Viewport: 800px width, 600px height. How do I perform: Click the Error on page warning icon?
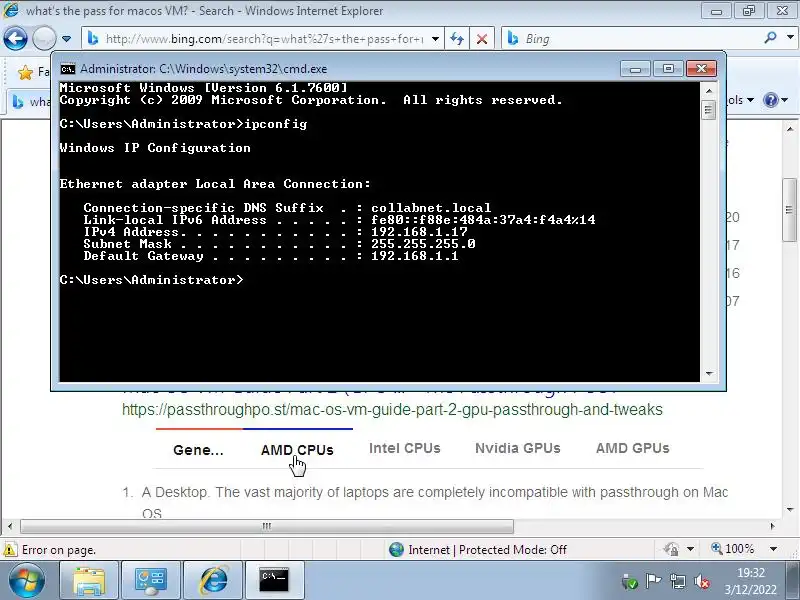pos(10,549)
